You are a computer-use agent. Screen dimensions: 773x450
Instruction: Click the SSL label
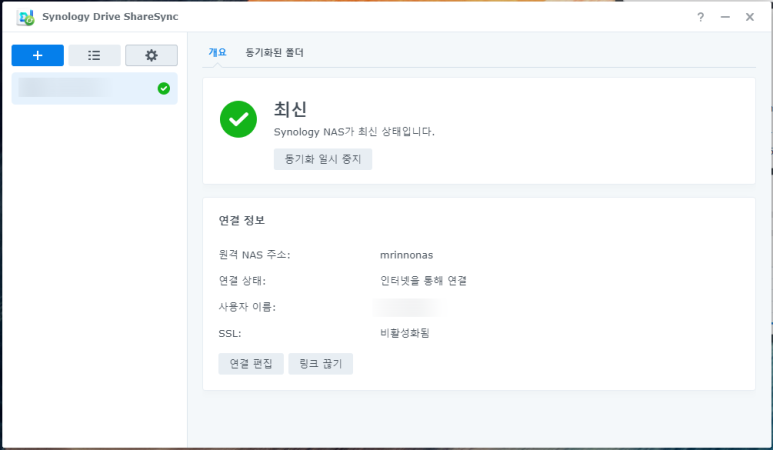[x=230, y=334]
